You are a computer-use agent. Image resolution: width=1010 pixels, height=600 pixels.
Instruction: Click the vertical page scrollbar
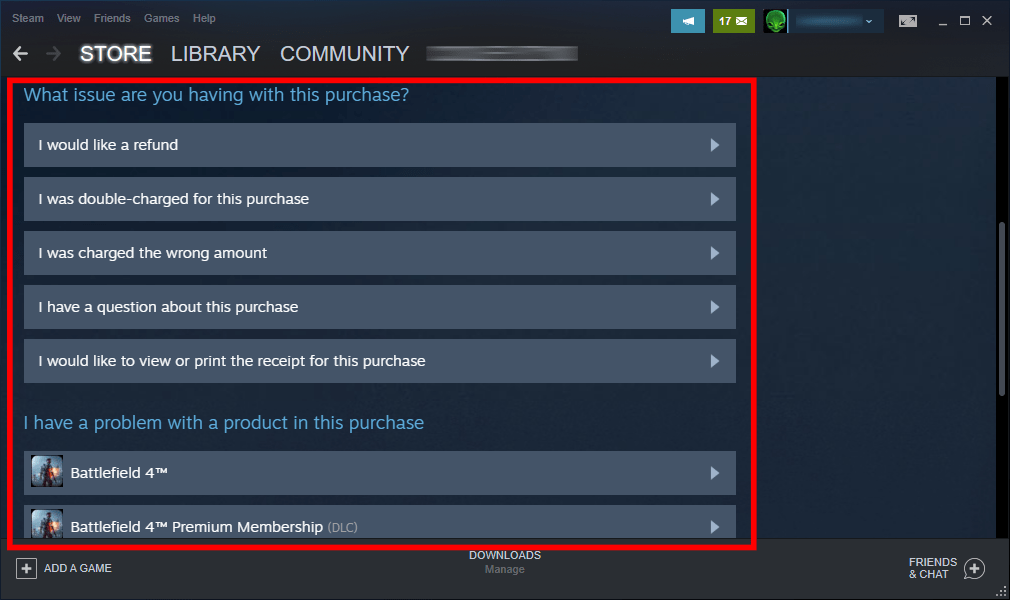click(x=1002, y=310)
